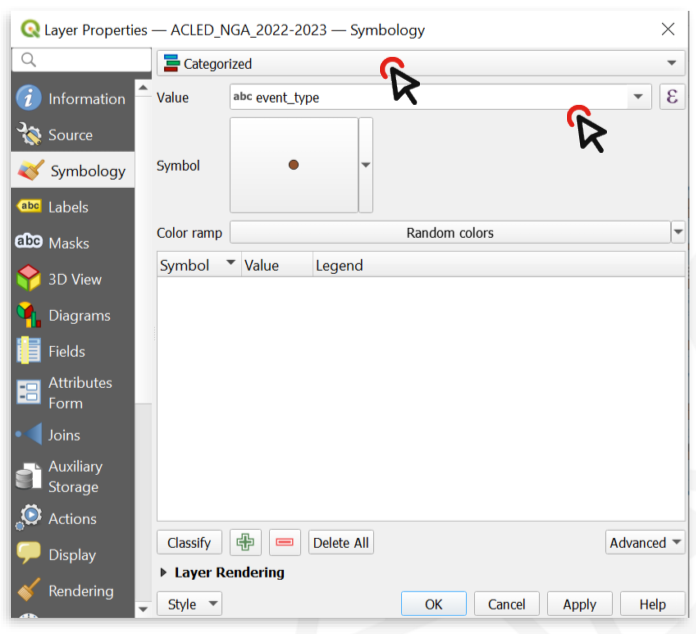Image resolution: width=696 pixels, height=634 pixels.
Task: Switch to the Joins tab
Action: click(64, 435)
